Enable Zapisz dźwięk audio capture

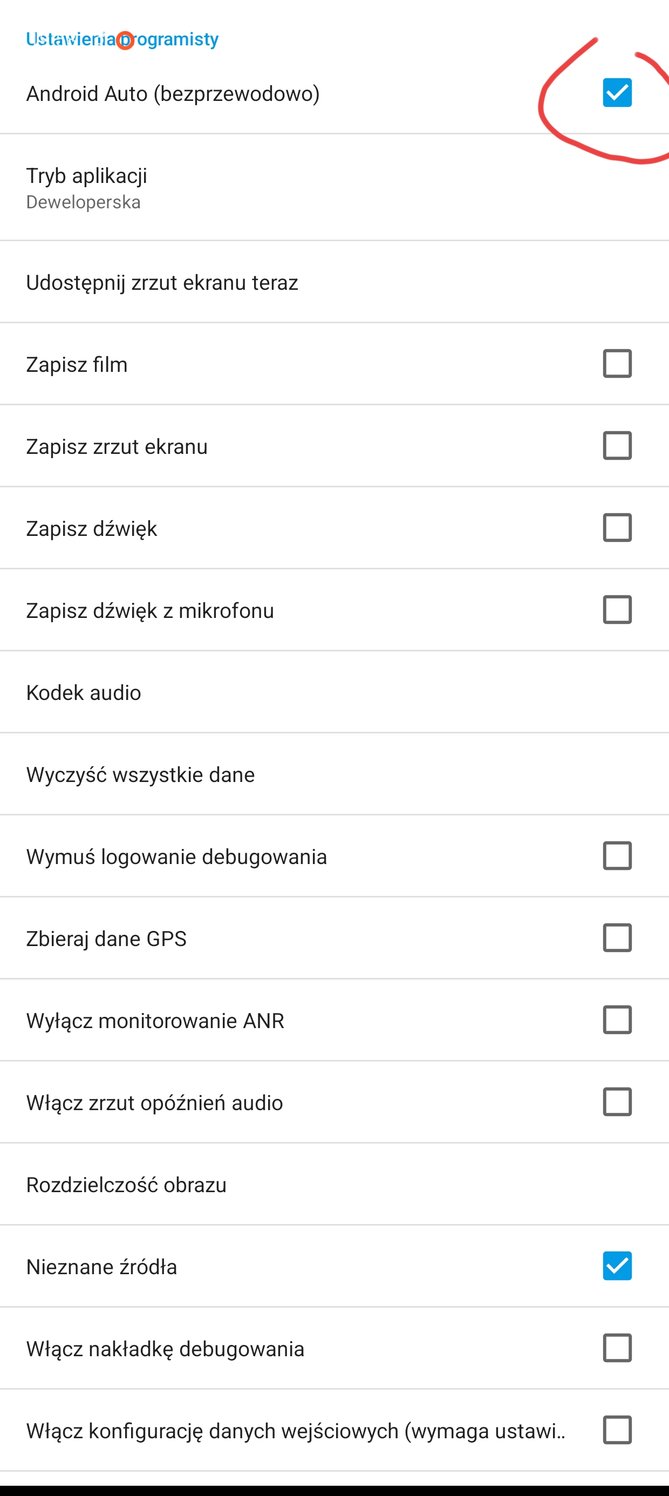tap(617, 527)
